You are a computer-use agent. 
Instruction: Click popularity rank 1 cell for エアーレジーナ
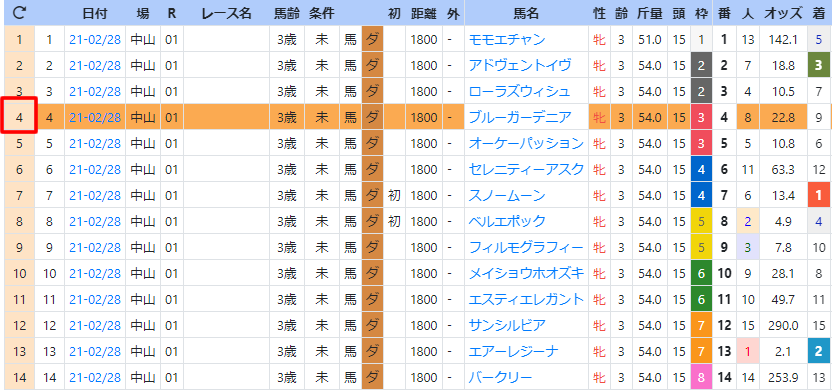click(748, 351)
